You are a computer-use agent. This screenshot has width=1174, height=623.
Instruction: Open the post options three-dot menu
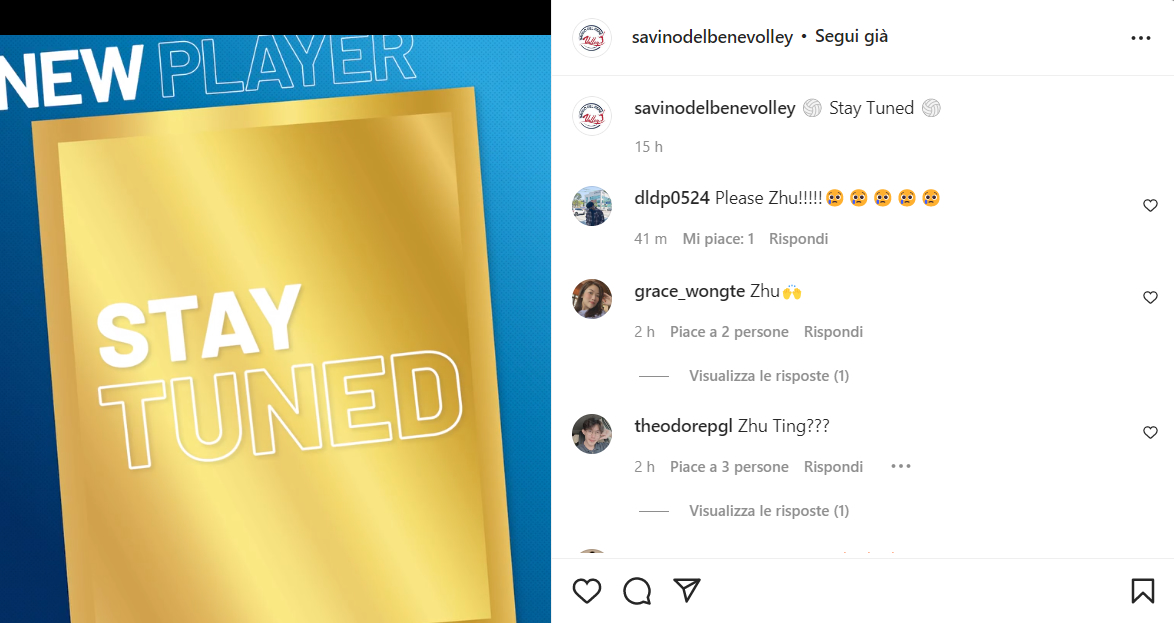click(x=1140, y=37)
